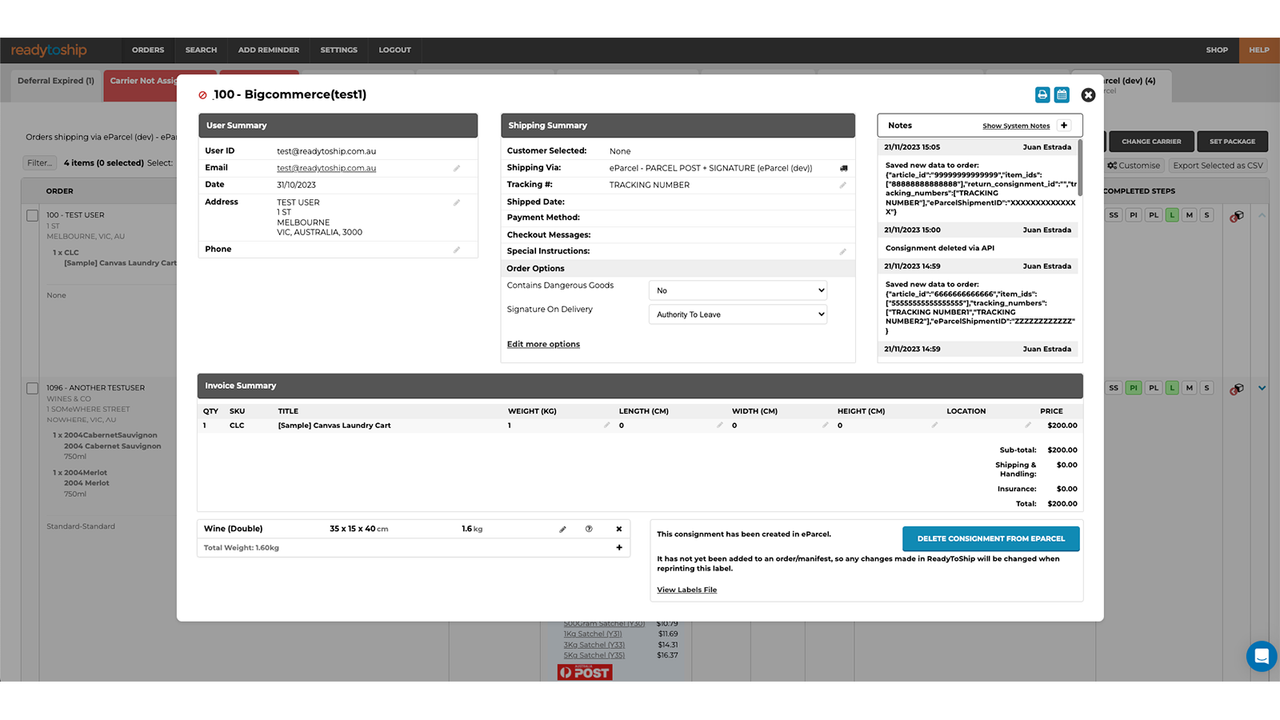Click the Notes panel scrollbar
Image resolution: width=1280 pixels, height=720 pixels.
(1079, 170)
